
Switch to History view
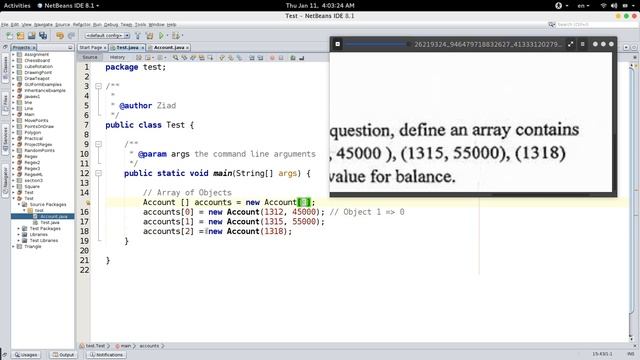coord(117,58)
